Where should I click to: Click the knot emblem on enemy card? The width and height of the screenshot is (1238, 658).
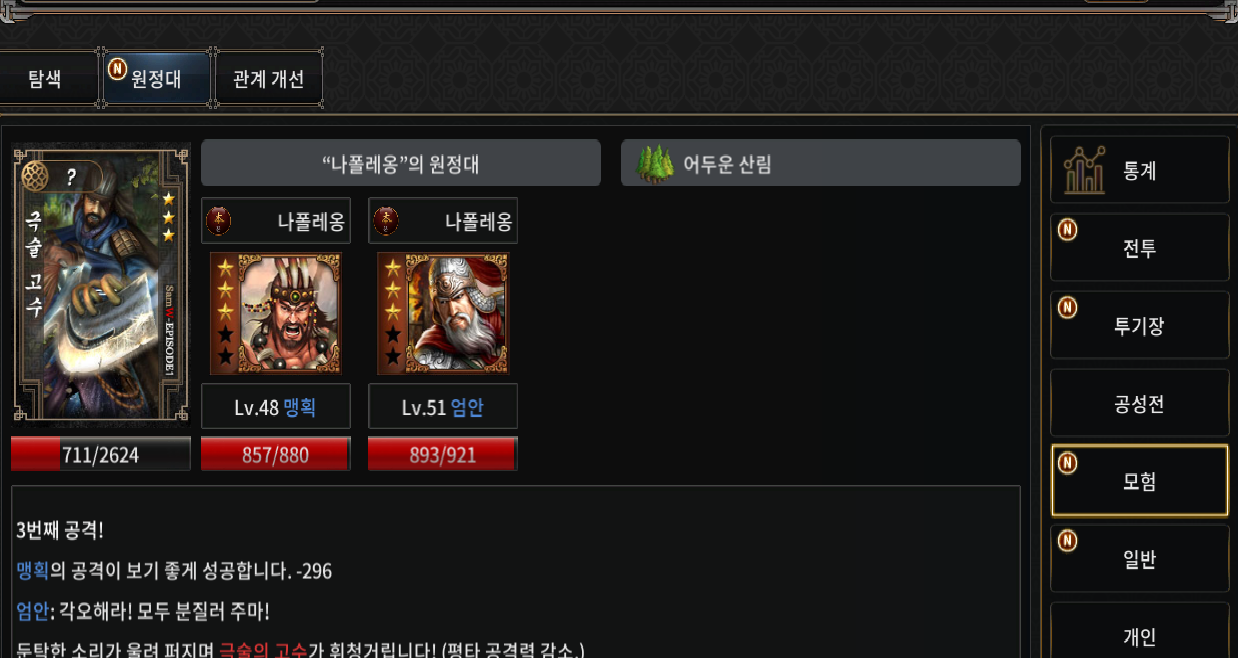click(x=36, y=175)
